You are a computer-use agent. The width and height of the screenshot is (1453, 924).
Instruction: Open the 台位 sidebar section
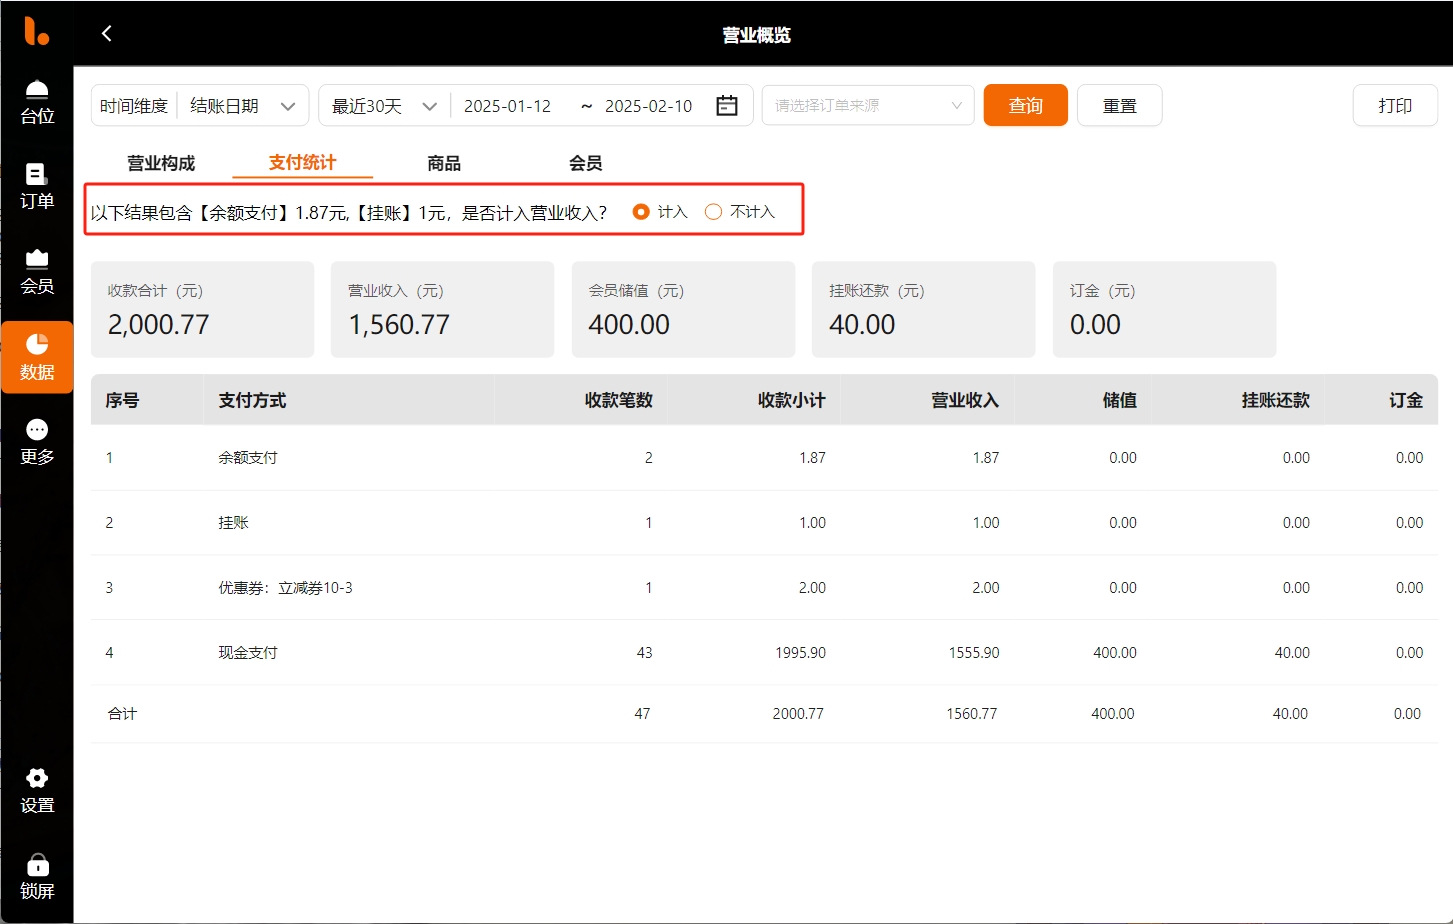point(37,103)
